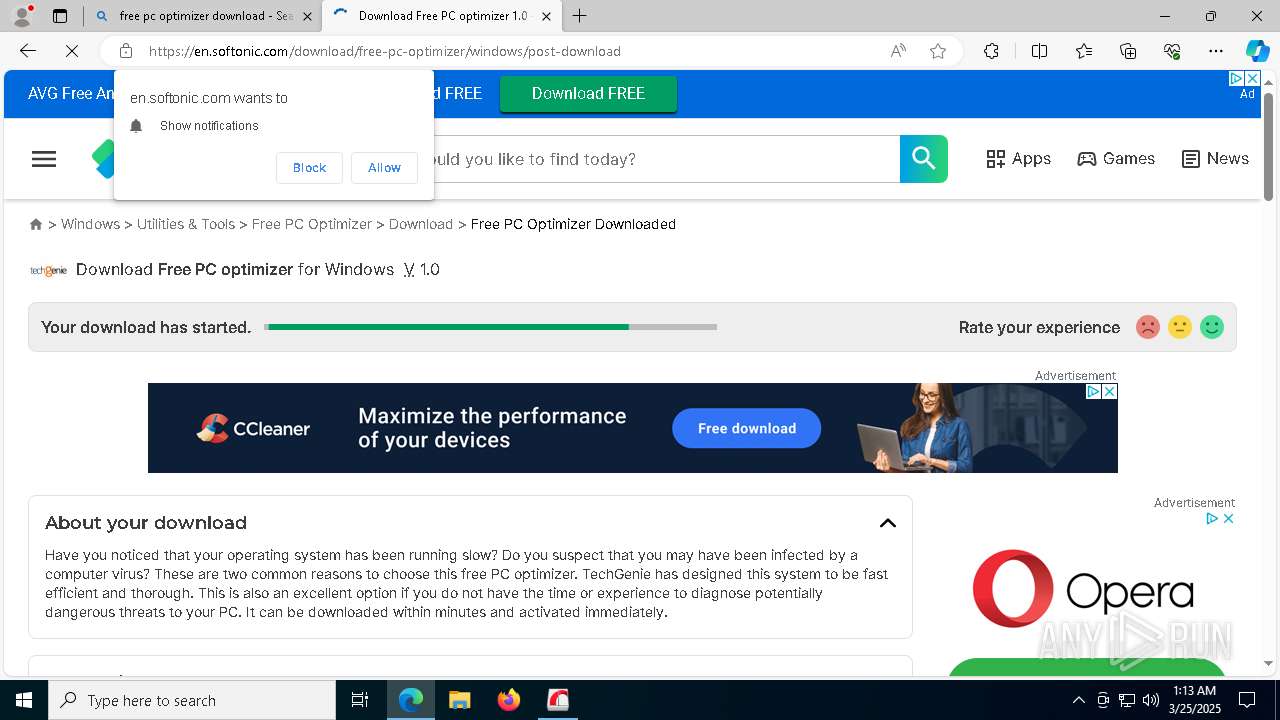Open the Favorites list icon
Viewport: 1280px width, 720px height.
click(x=1084, y=51)
